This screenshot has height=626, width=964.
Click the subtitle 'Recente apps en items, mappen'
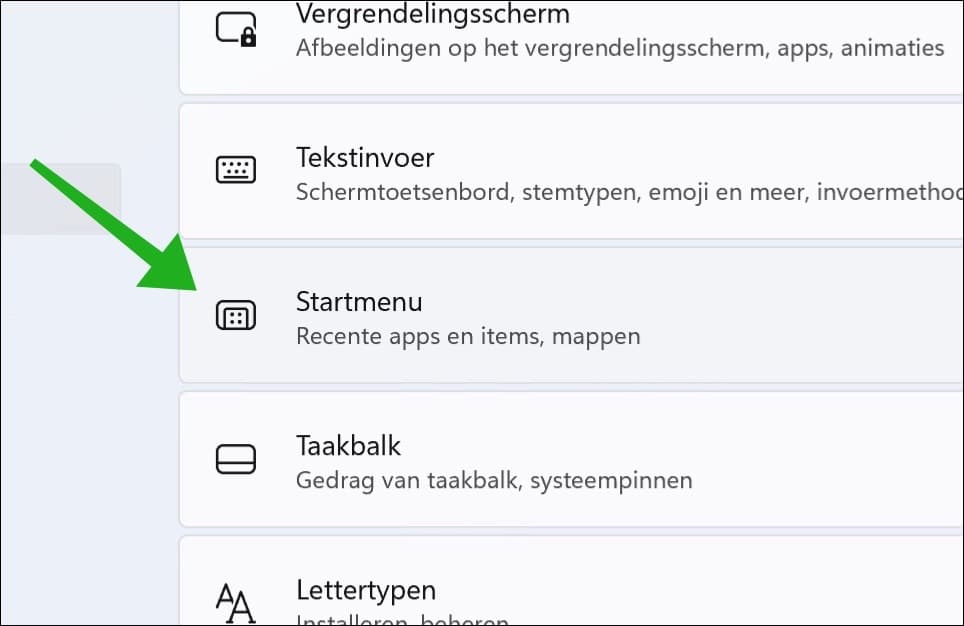(467, 336)
